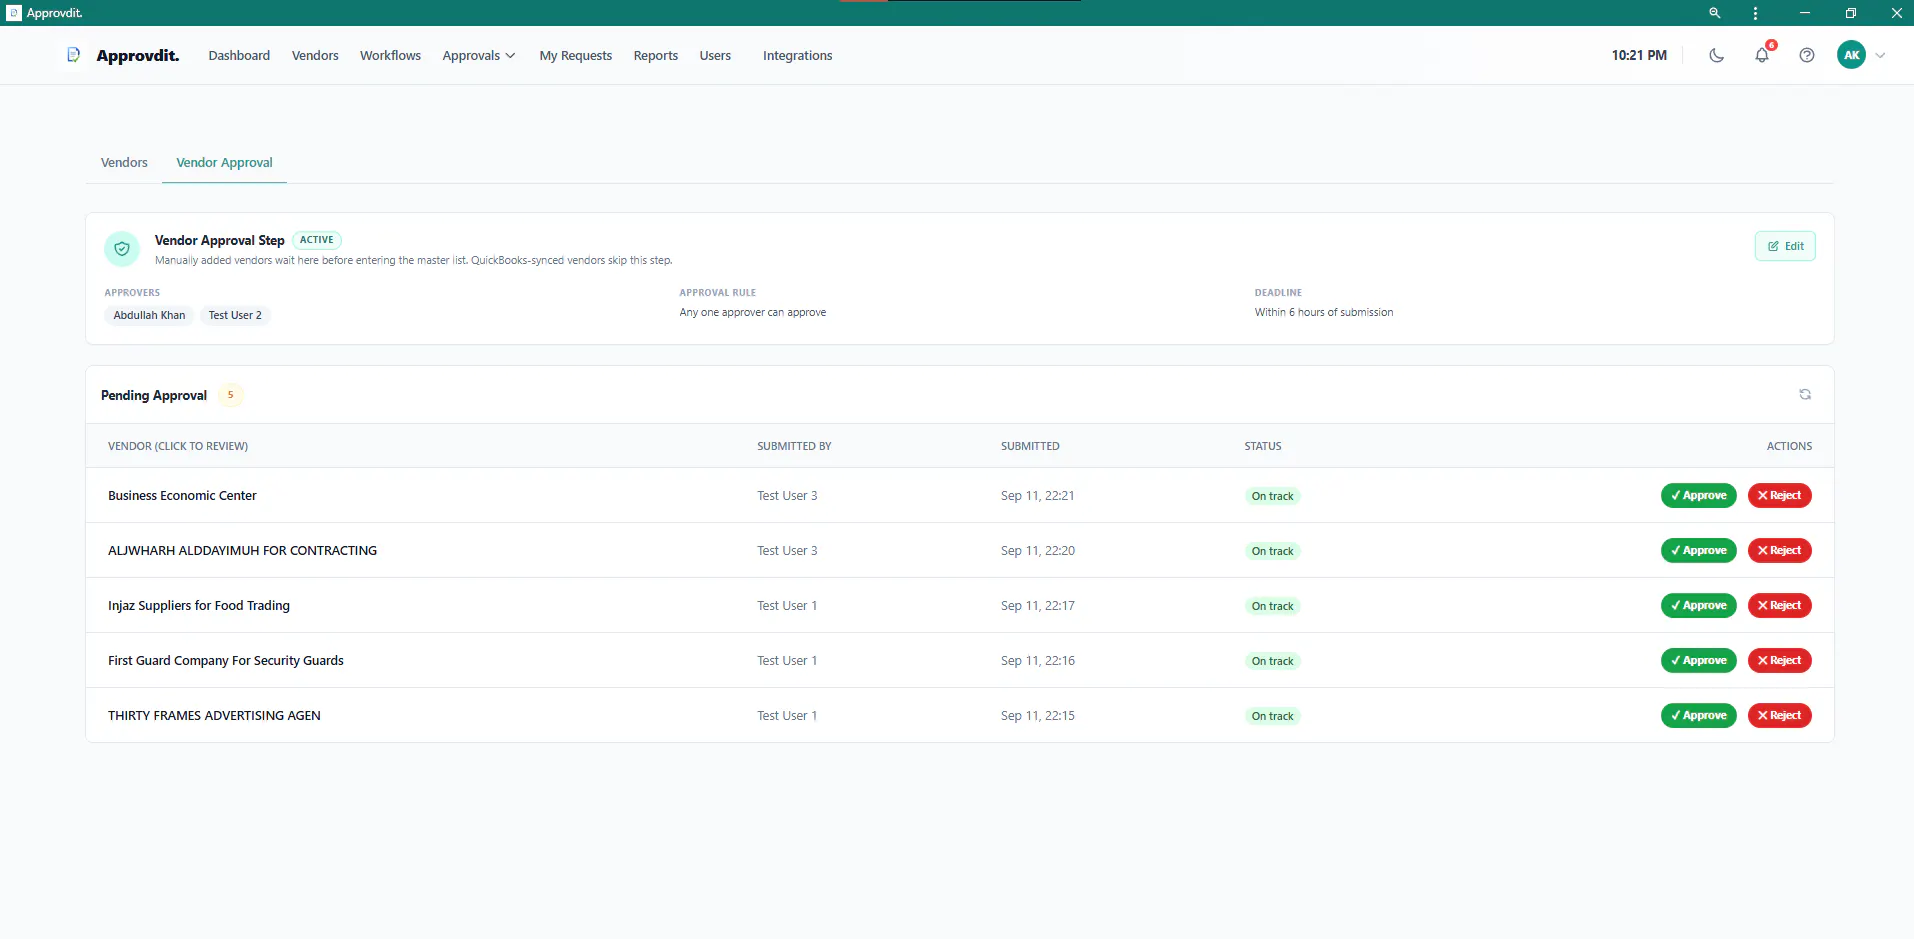The width and height of the screenshot is (1914, 939).
Task: Click the STATUS column header
Action: pos(1262,446)
